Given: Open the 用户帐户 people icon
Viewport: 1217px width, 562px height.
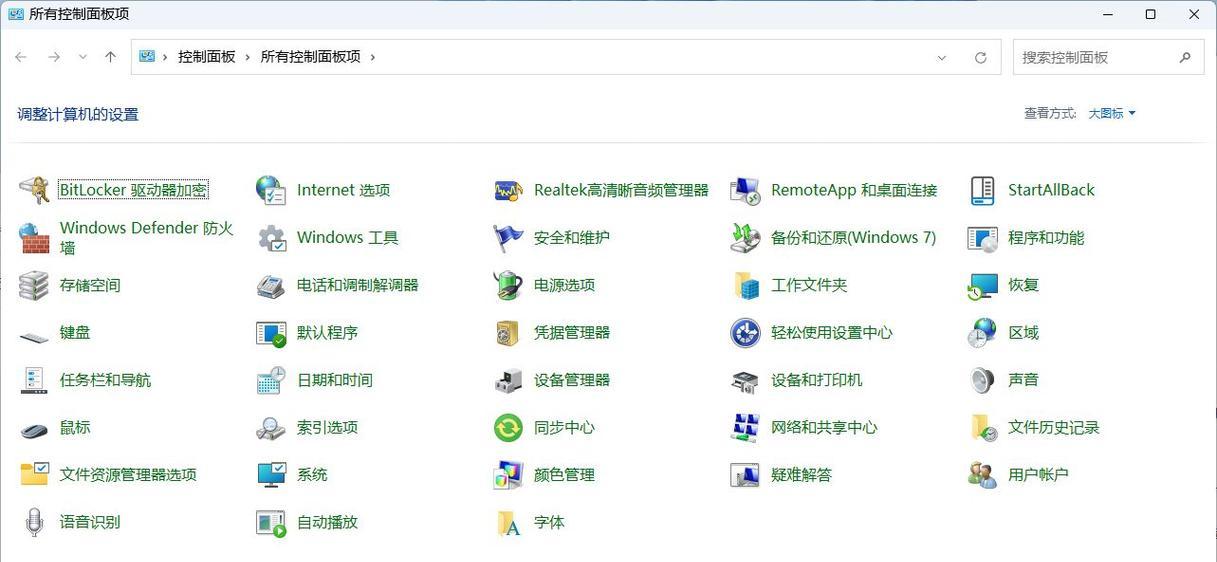Looking at the screenshot, I should (x=982, y=475).
